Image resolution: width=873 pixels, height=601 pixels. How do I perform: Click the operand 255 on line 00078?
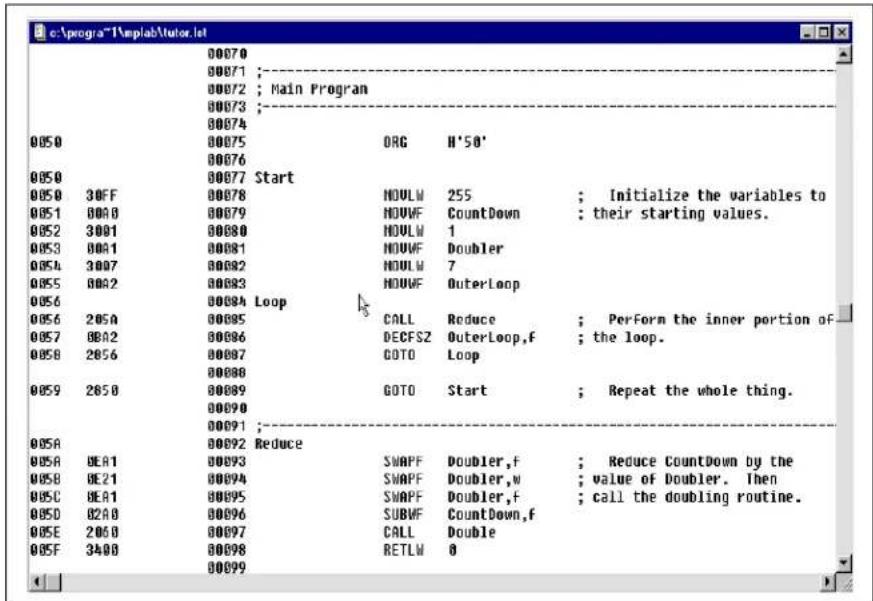pos(459,196)
